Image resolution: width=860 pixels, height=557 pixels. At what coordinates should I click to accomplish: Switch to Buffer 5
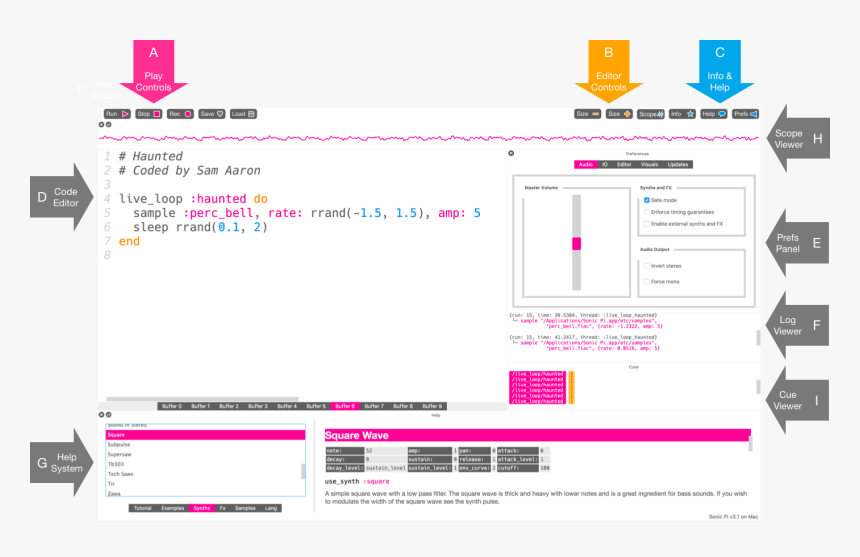point(316,406)
